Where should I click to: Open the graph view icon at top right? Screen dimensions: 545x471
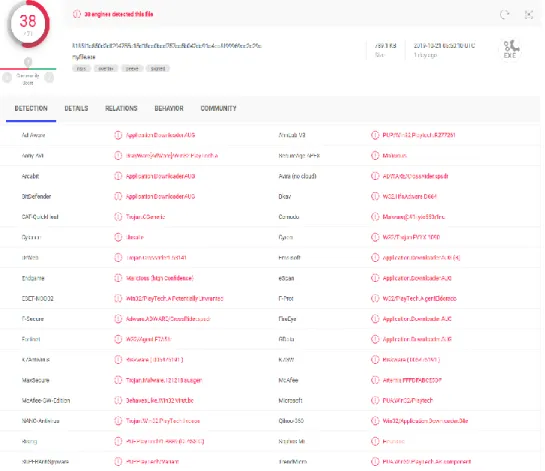529,15
